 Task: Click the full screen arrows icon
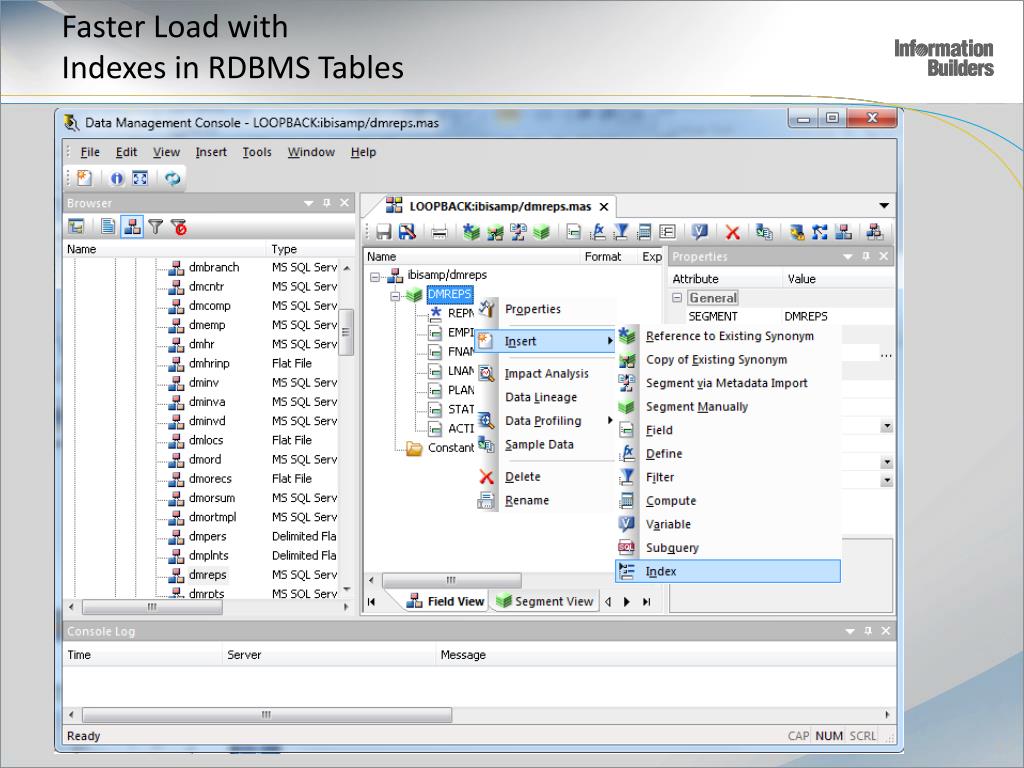[140, 178]
